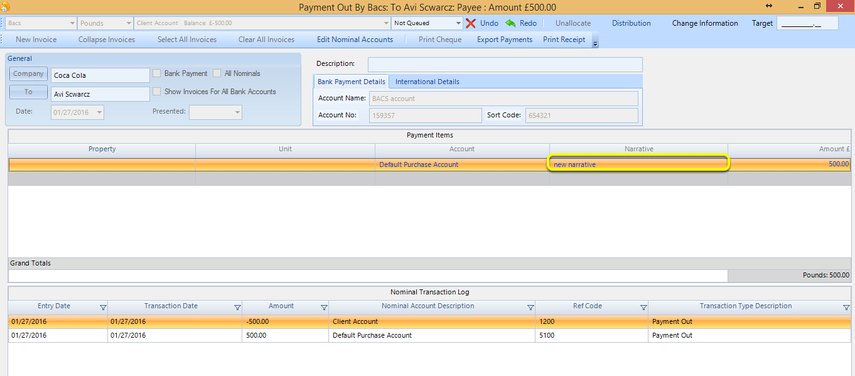Toggle the Bank Payment checkbox
This screenshot has width=855, height=376.
click(157, 74)
